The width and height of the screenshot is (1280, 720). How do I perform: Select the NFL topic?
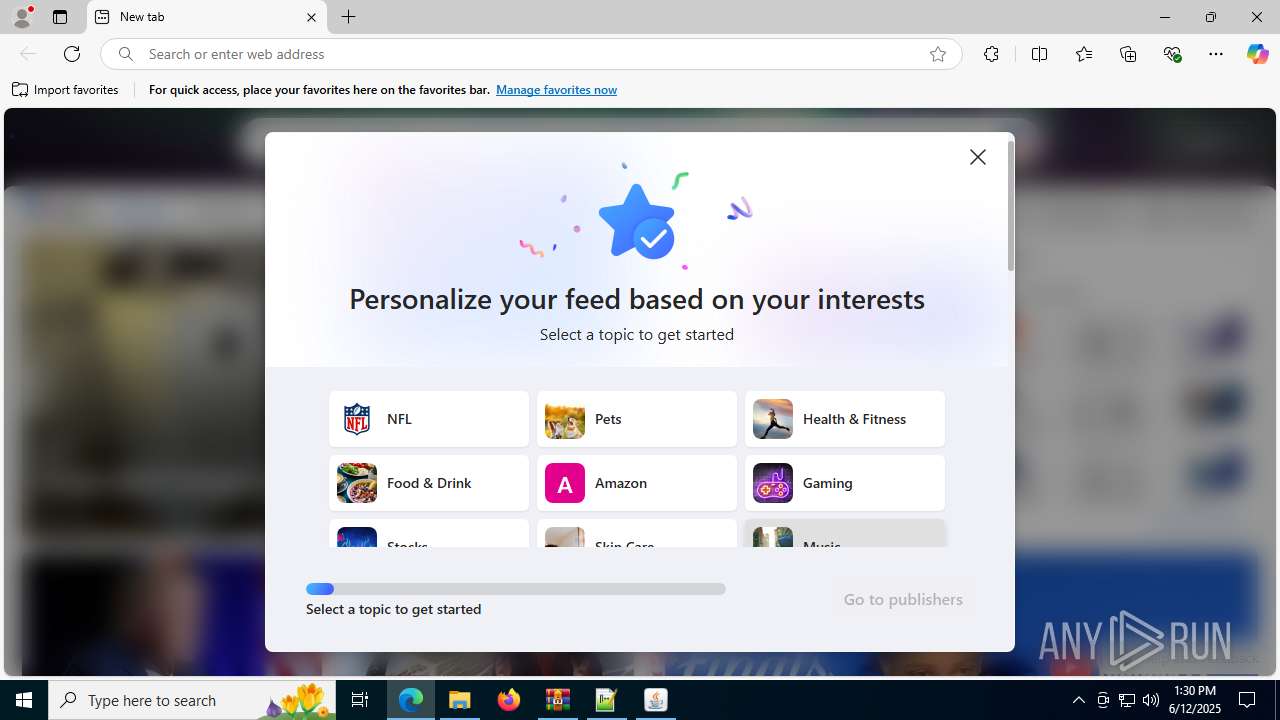pos(429,419)
